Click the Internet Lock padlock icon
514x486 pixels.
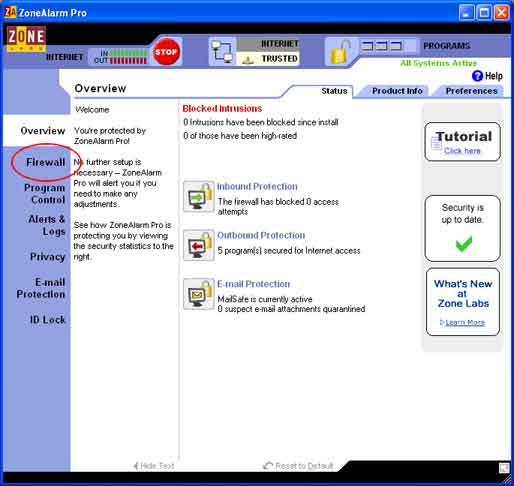pyautogui.click(x=340, y=52)
